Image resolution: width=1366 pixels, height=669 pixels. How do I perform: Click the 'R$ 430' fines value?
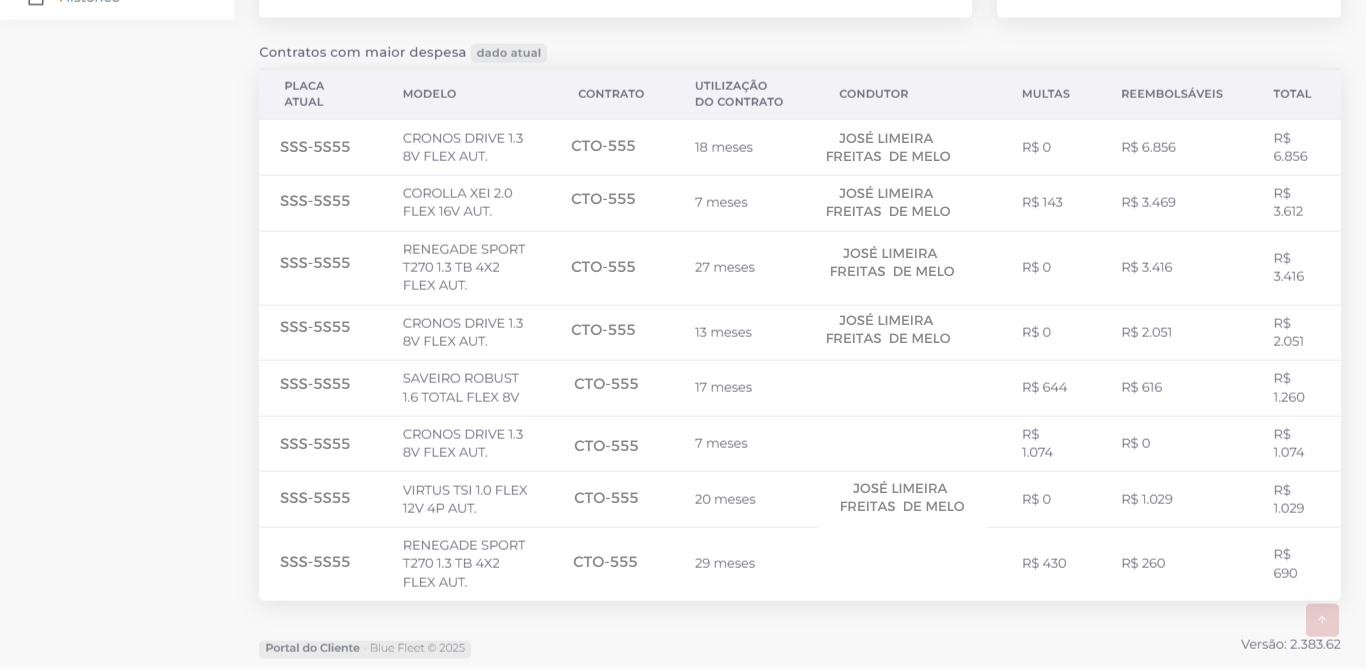pyautogui.click(x=1044, y=563)
